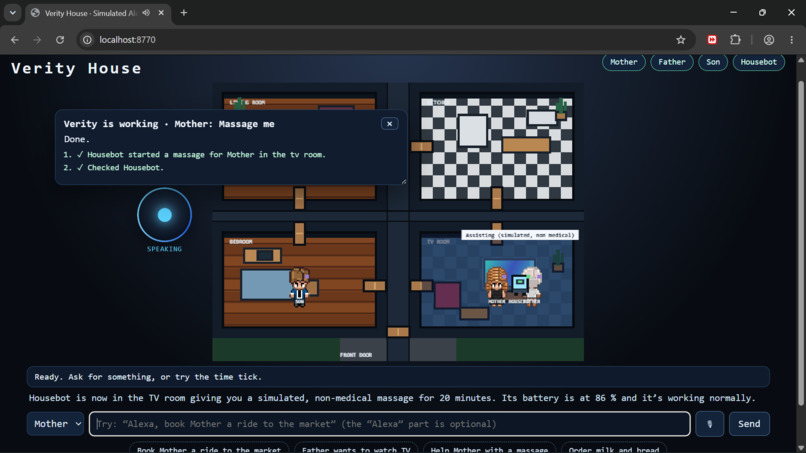The width and height of the screenshot is (806, 453).
Task: Close the Verity House browser tab
Action: (x=161, y=13)
